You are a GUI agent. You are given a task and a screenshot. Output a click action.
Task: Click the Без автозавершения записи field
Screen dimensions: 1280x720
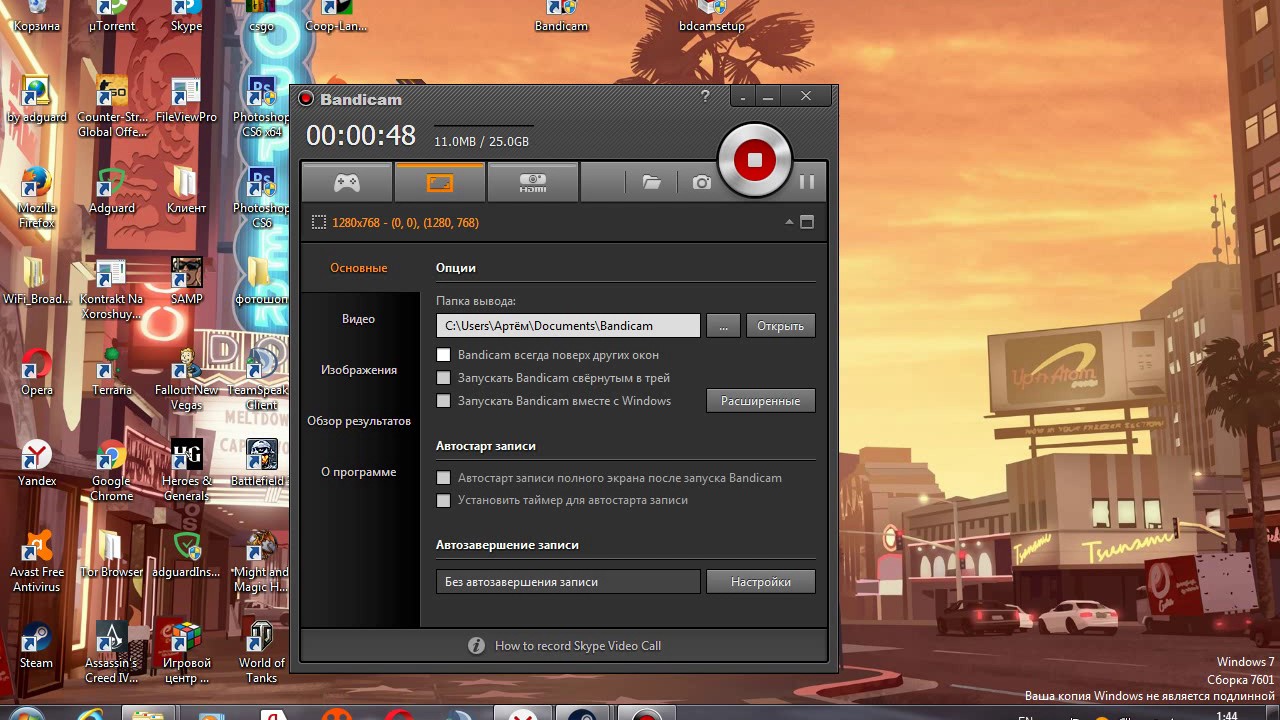point(568,582)
